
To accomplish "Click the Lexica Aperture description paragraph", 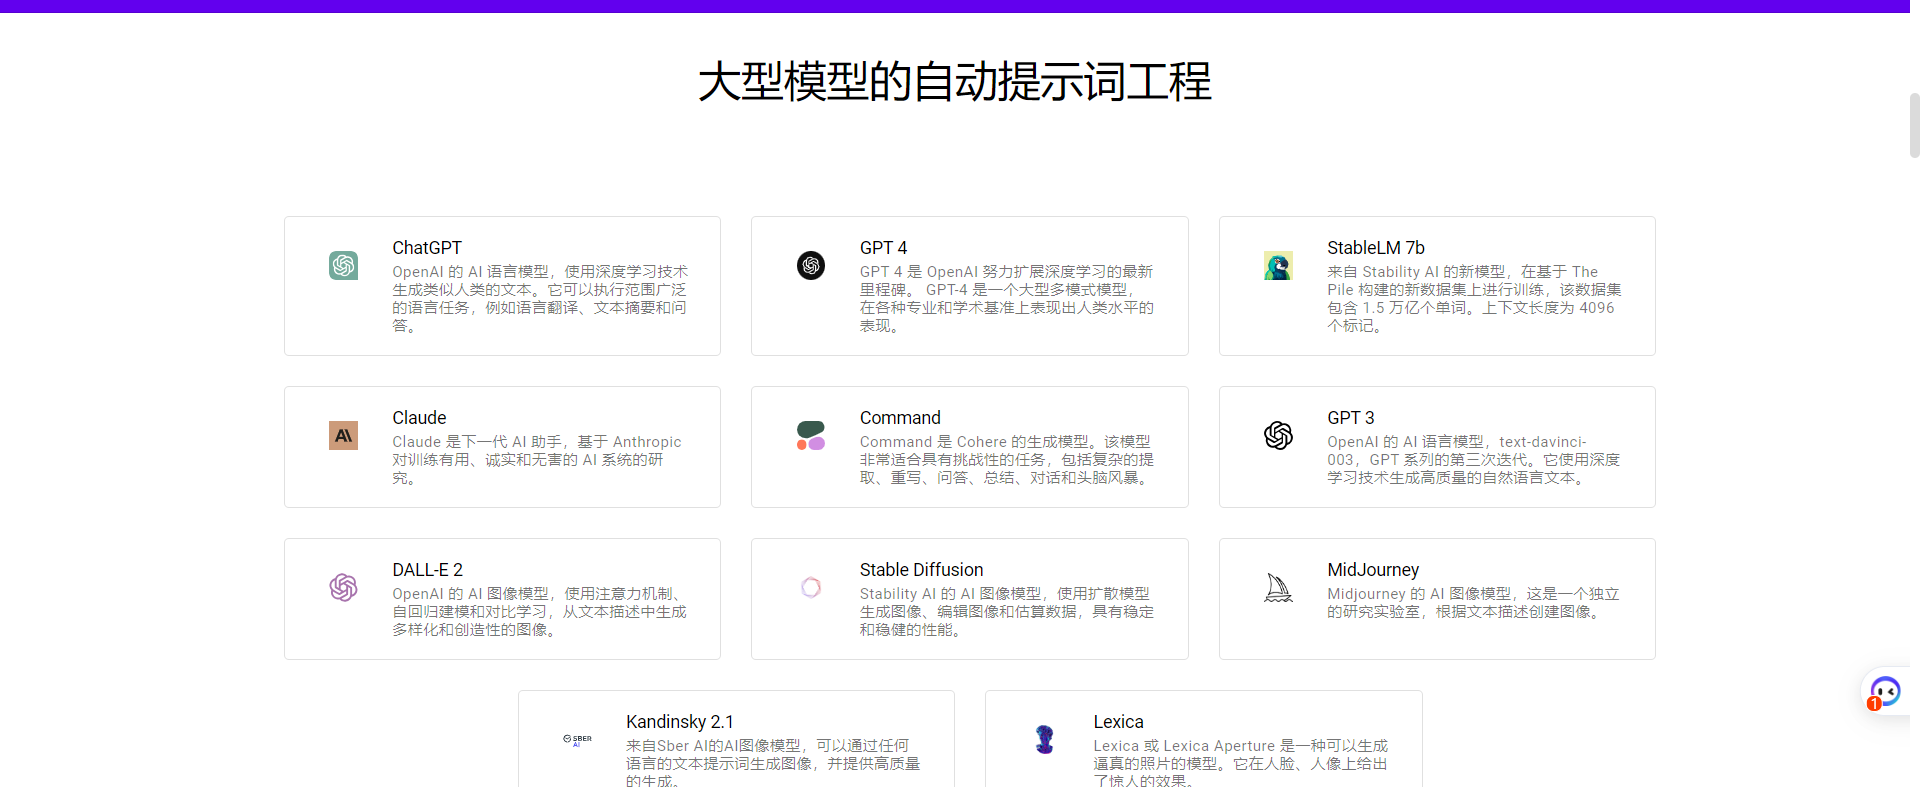I will pos(1241,764).
